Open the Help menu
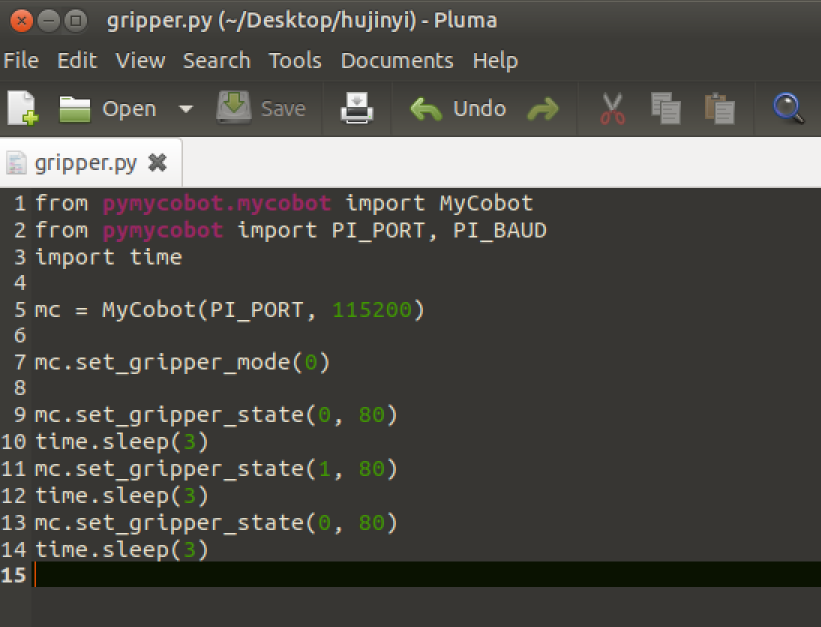Screen dimensions: 821x627 click(x=495, y=60)
